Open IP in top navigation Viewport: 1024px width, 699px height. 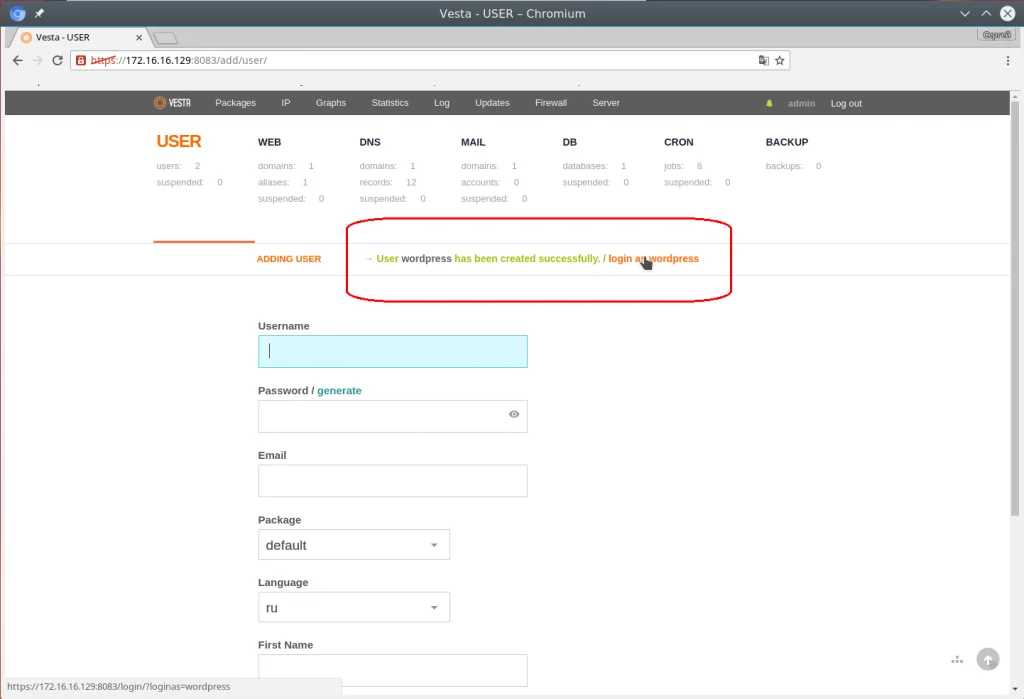click(x=286, y=103)
